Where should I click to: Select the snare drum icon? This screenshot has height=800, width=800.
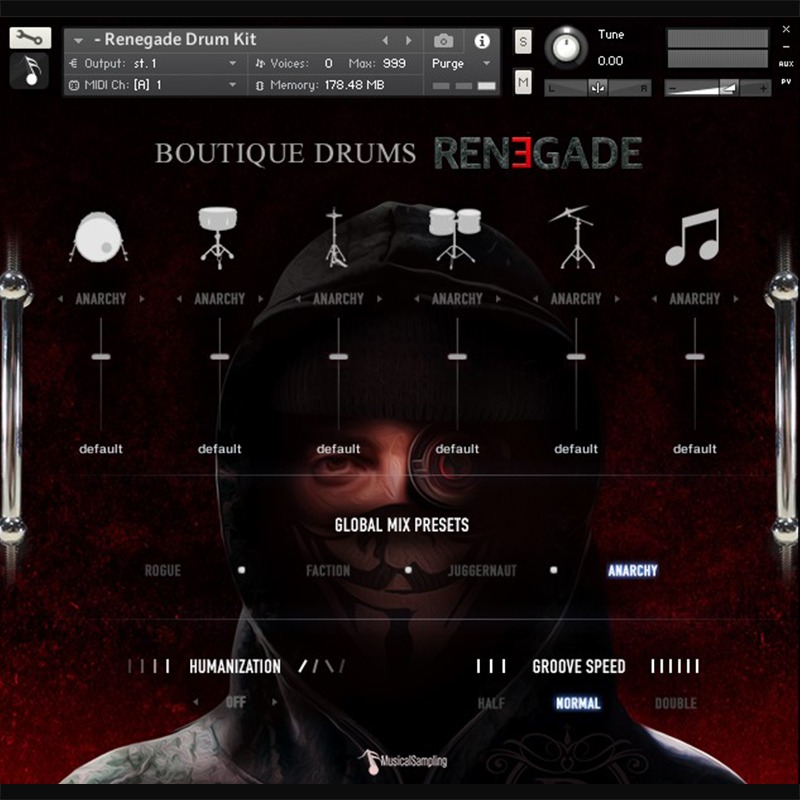click(218, 238)
